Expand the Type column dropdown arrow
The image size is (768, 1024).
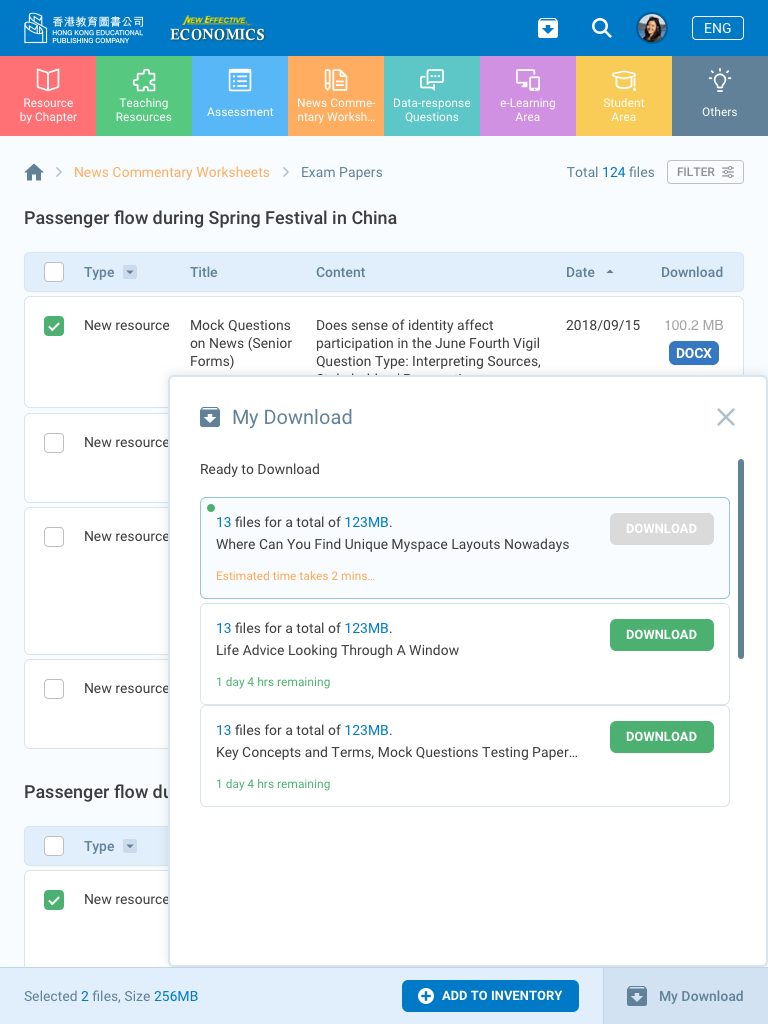130,272
